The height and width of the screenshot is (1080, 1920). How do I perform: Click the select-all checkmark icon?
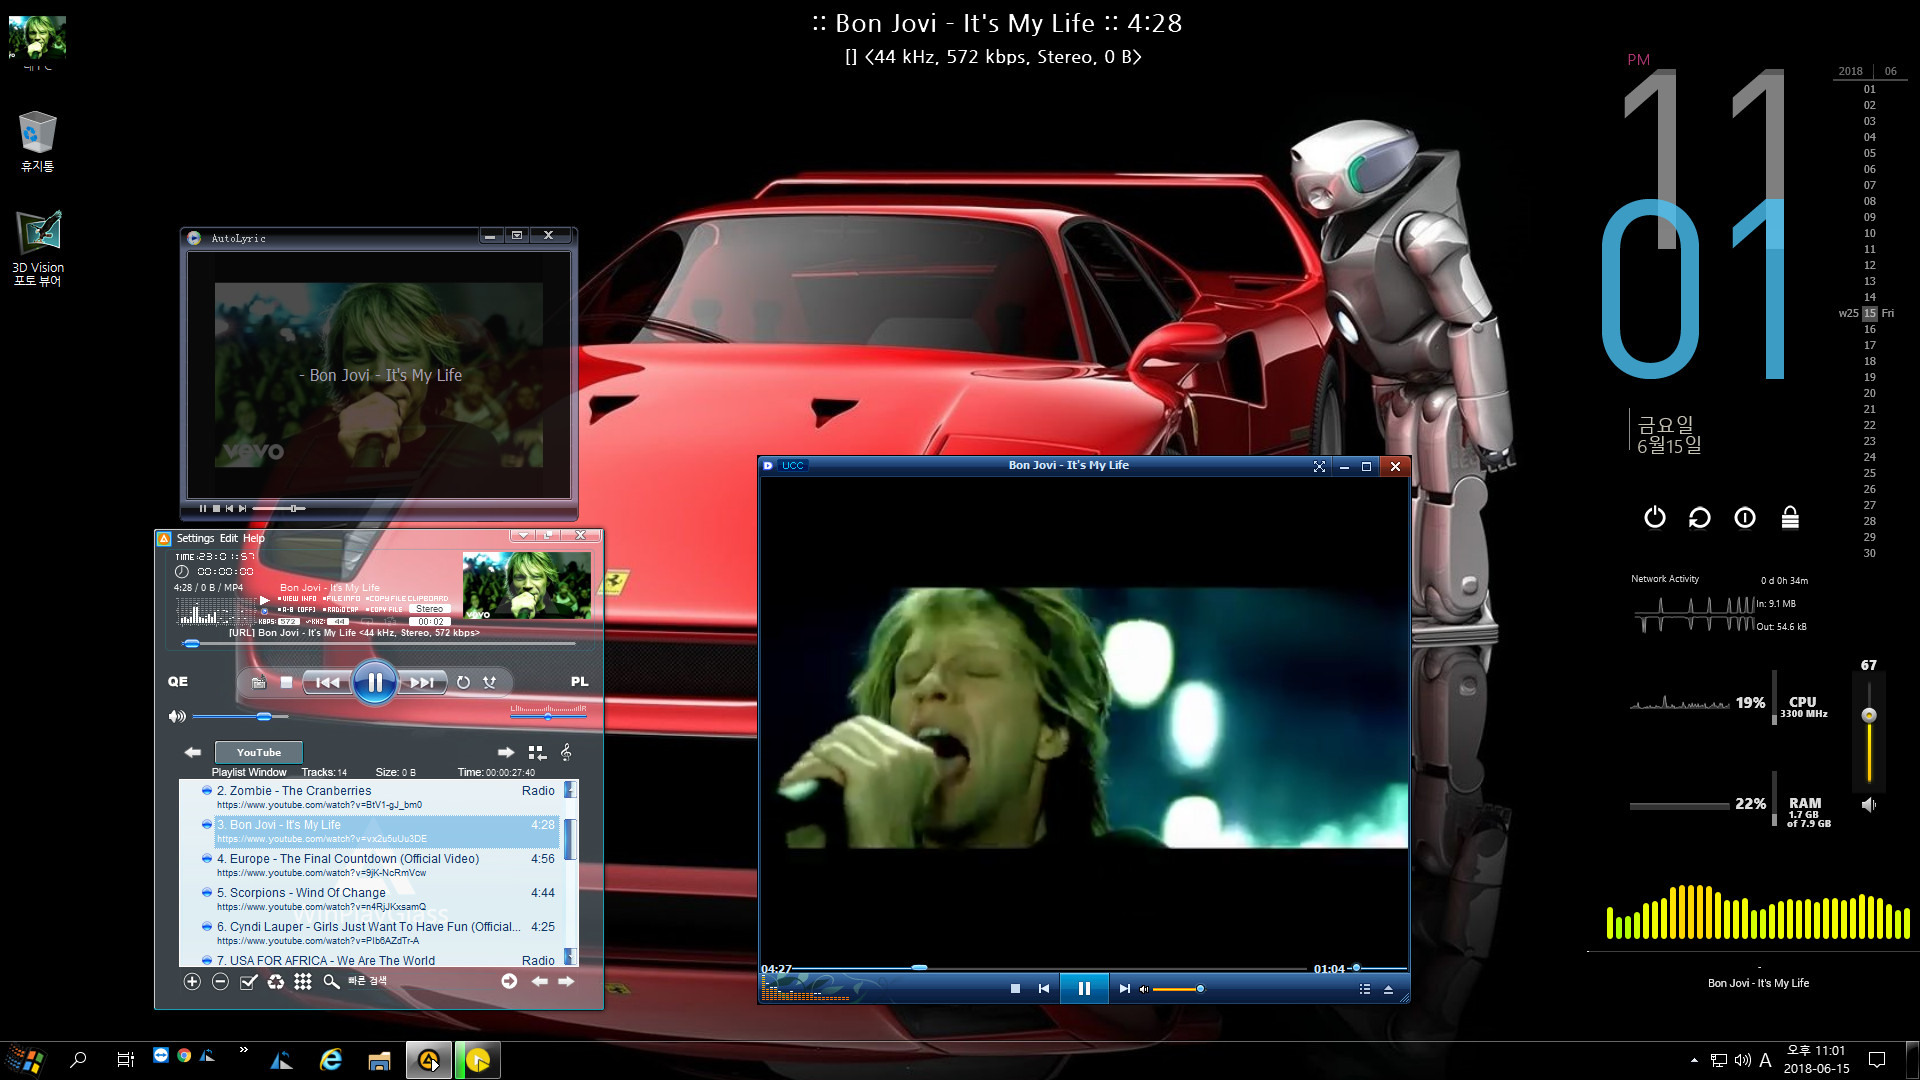tap(248, 982)
